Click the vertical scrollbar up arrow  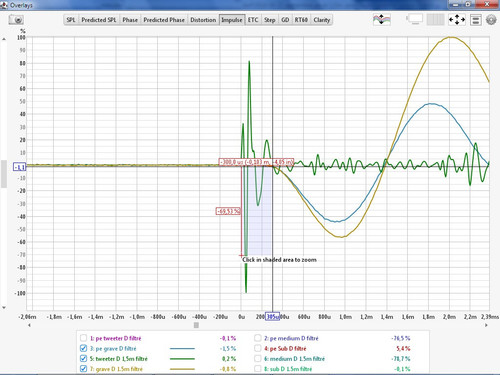pyautogui.click(x=4, y=39)
